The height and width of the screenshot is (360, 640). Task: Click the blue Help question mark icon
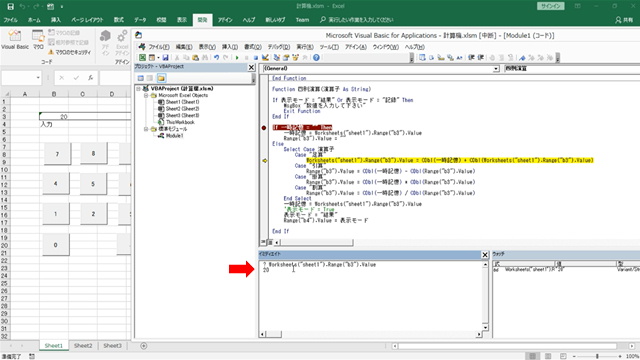tap(316, 58)
